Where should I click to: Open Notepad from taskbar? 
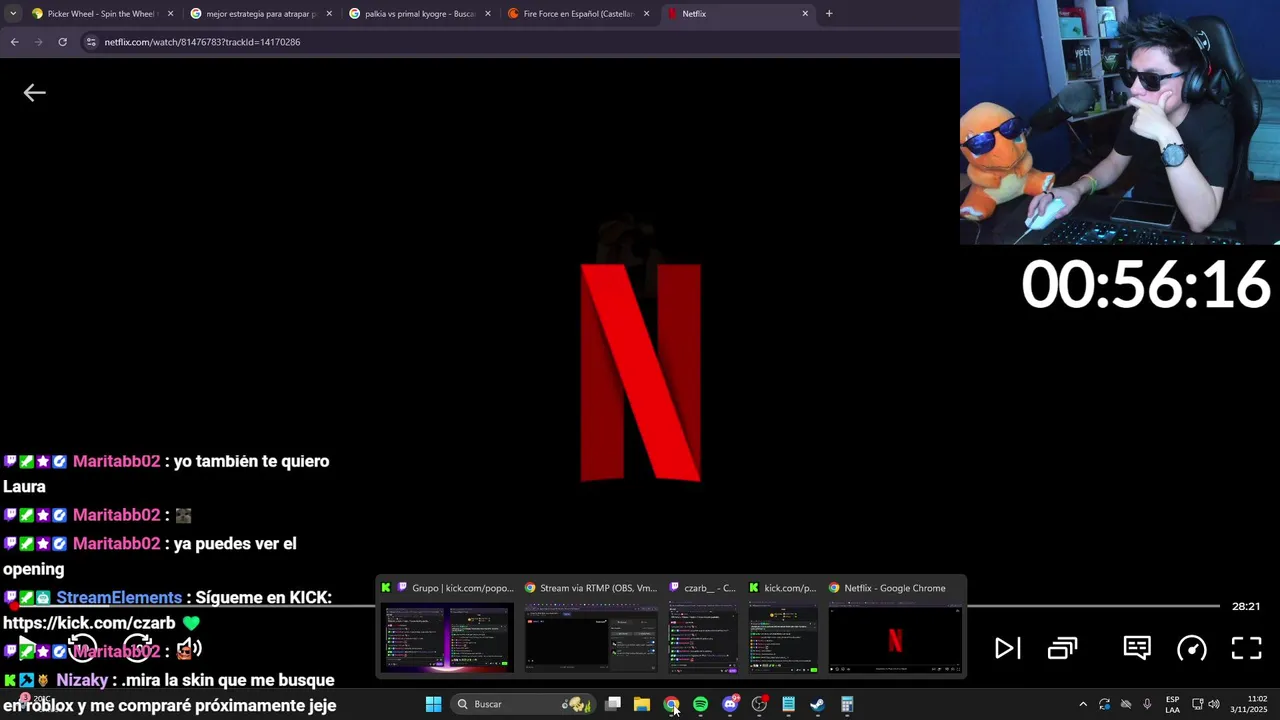pyautogui.click(x=788, y=704)
